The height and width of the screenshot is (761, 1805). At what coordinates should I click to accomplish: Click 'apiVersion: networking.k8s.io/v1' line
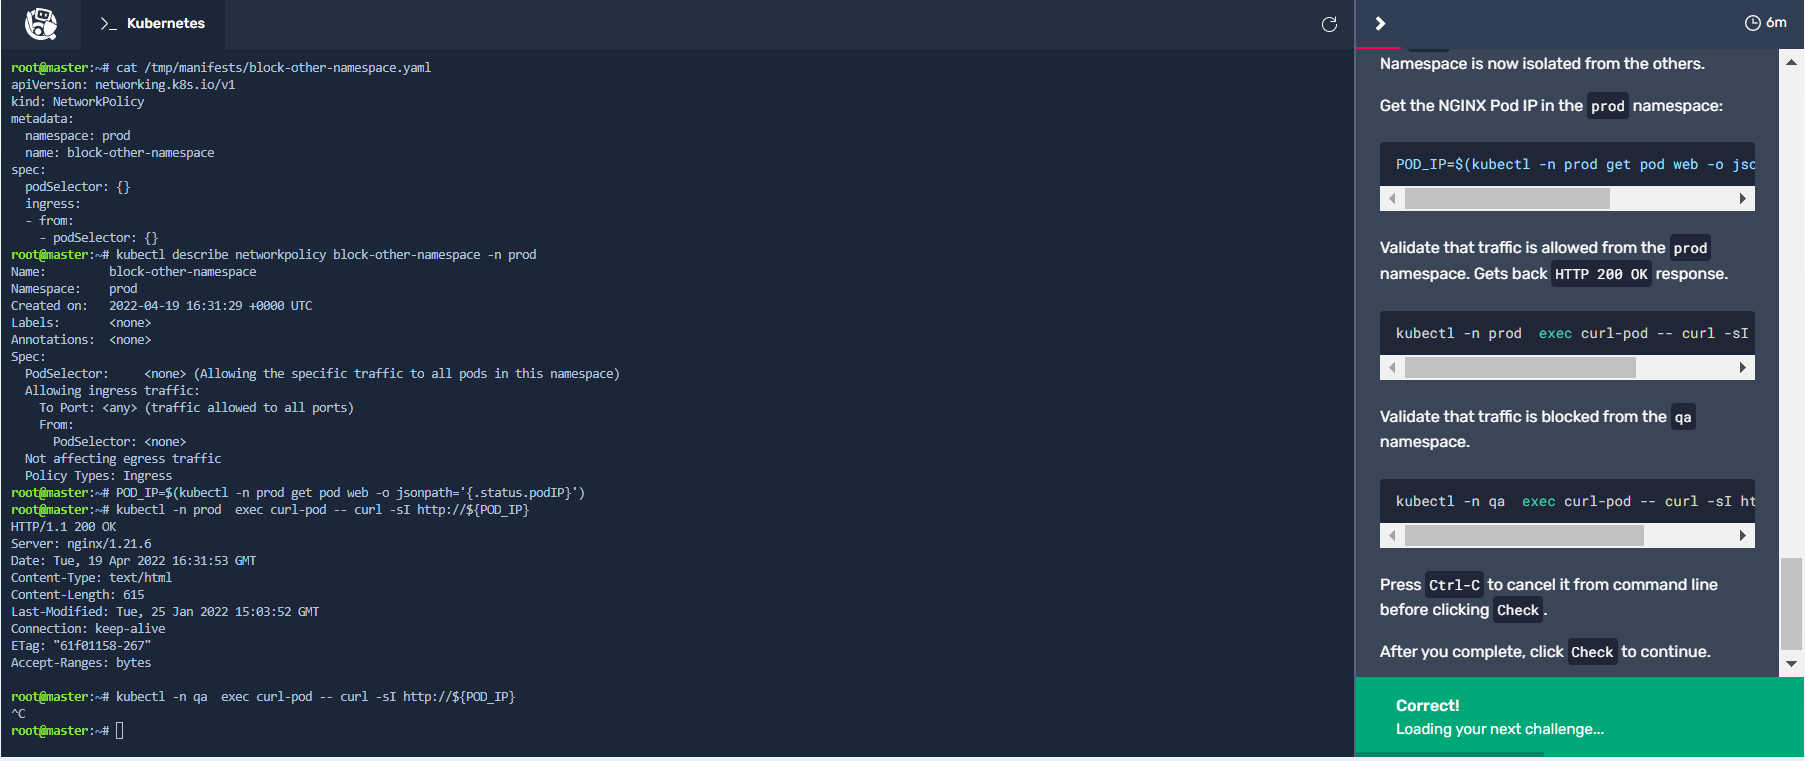(x=123, y=85)
